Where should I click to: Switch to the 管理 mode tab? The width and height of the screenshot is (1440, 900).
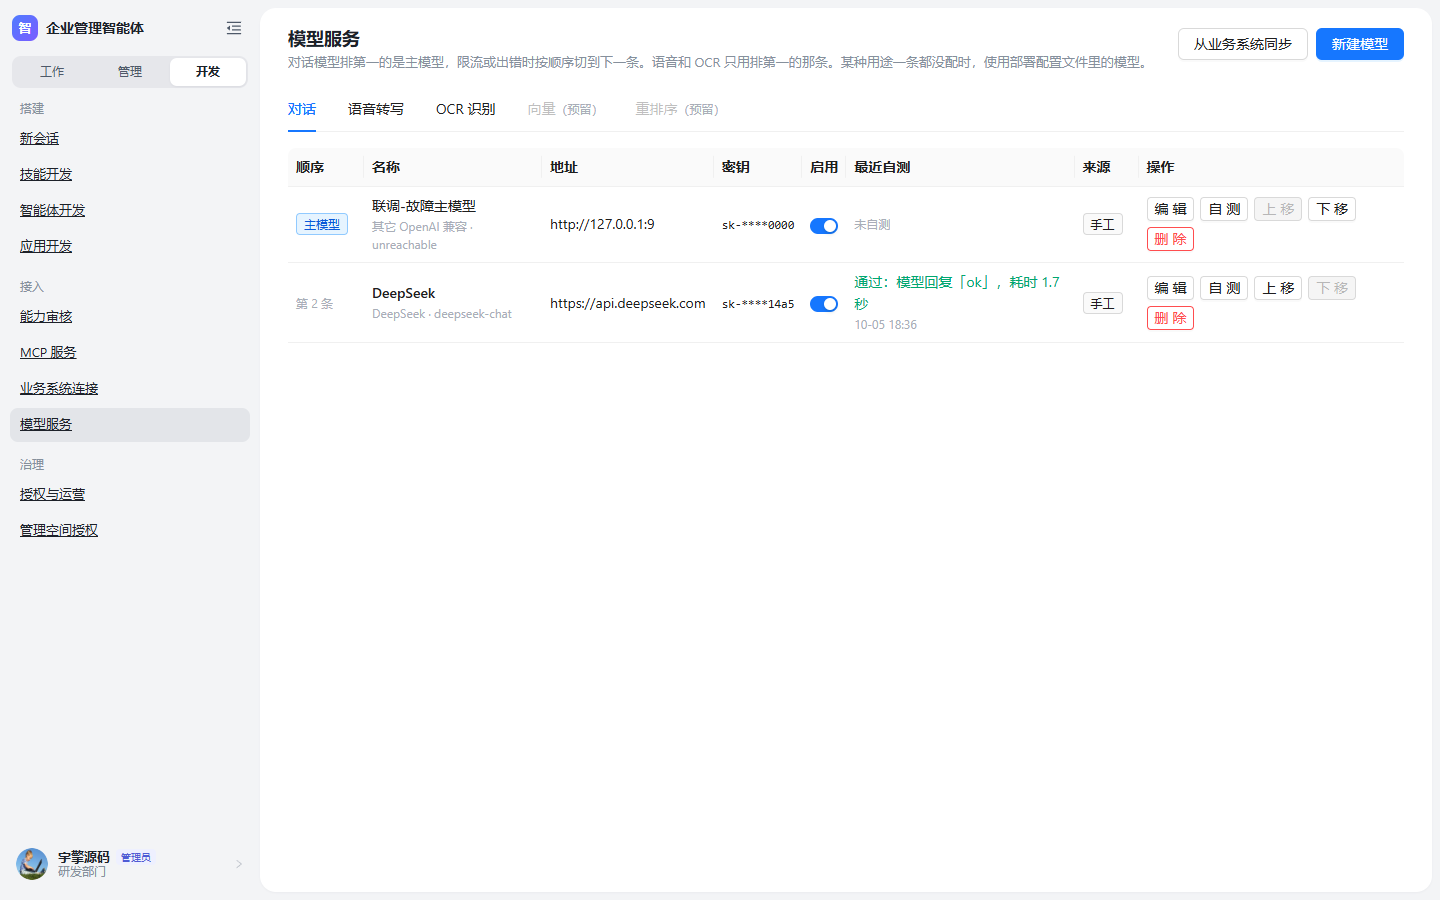[x=130, y=72]
